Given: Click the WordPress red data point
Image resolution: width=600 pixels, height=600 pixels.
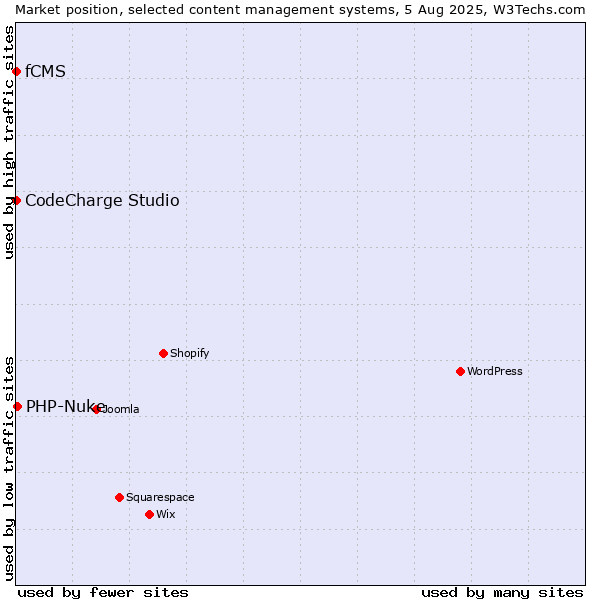Looking at the screenshot, I should [x=460, y=372].
